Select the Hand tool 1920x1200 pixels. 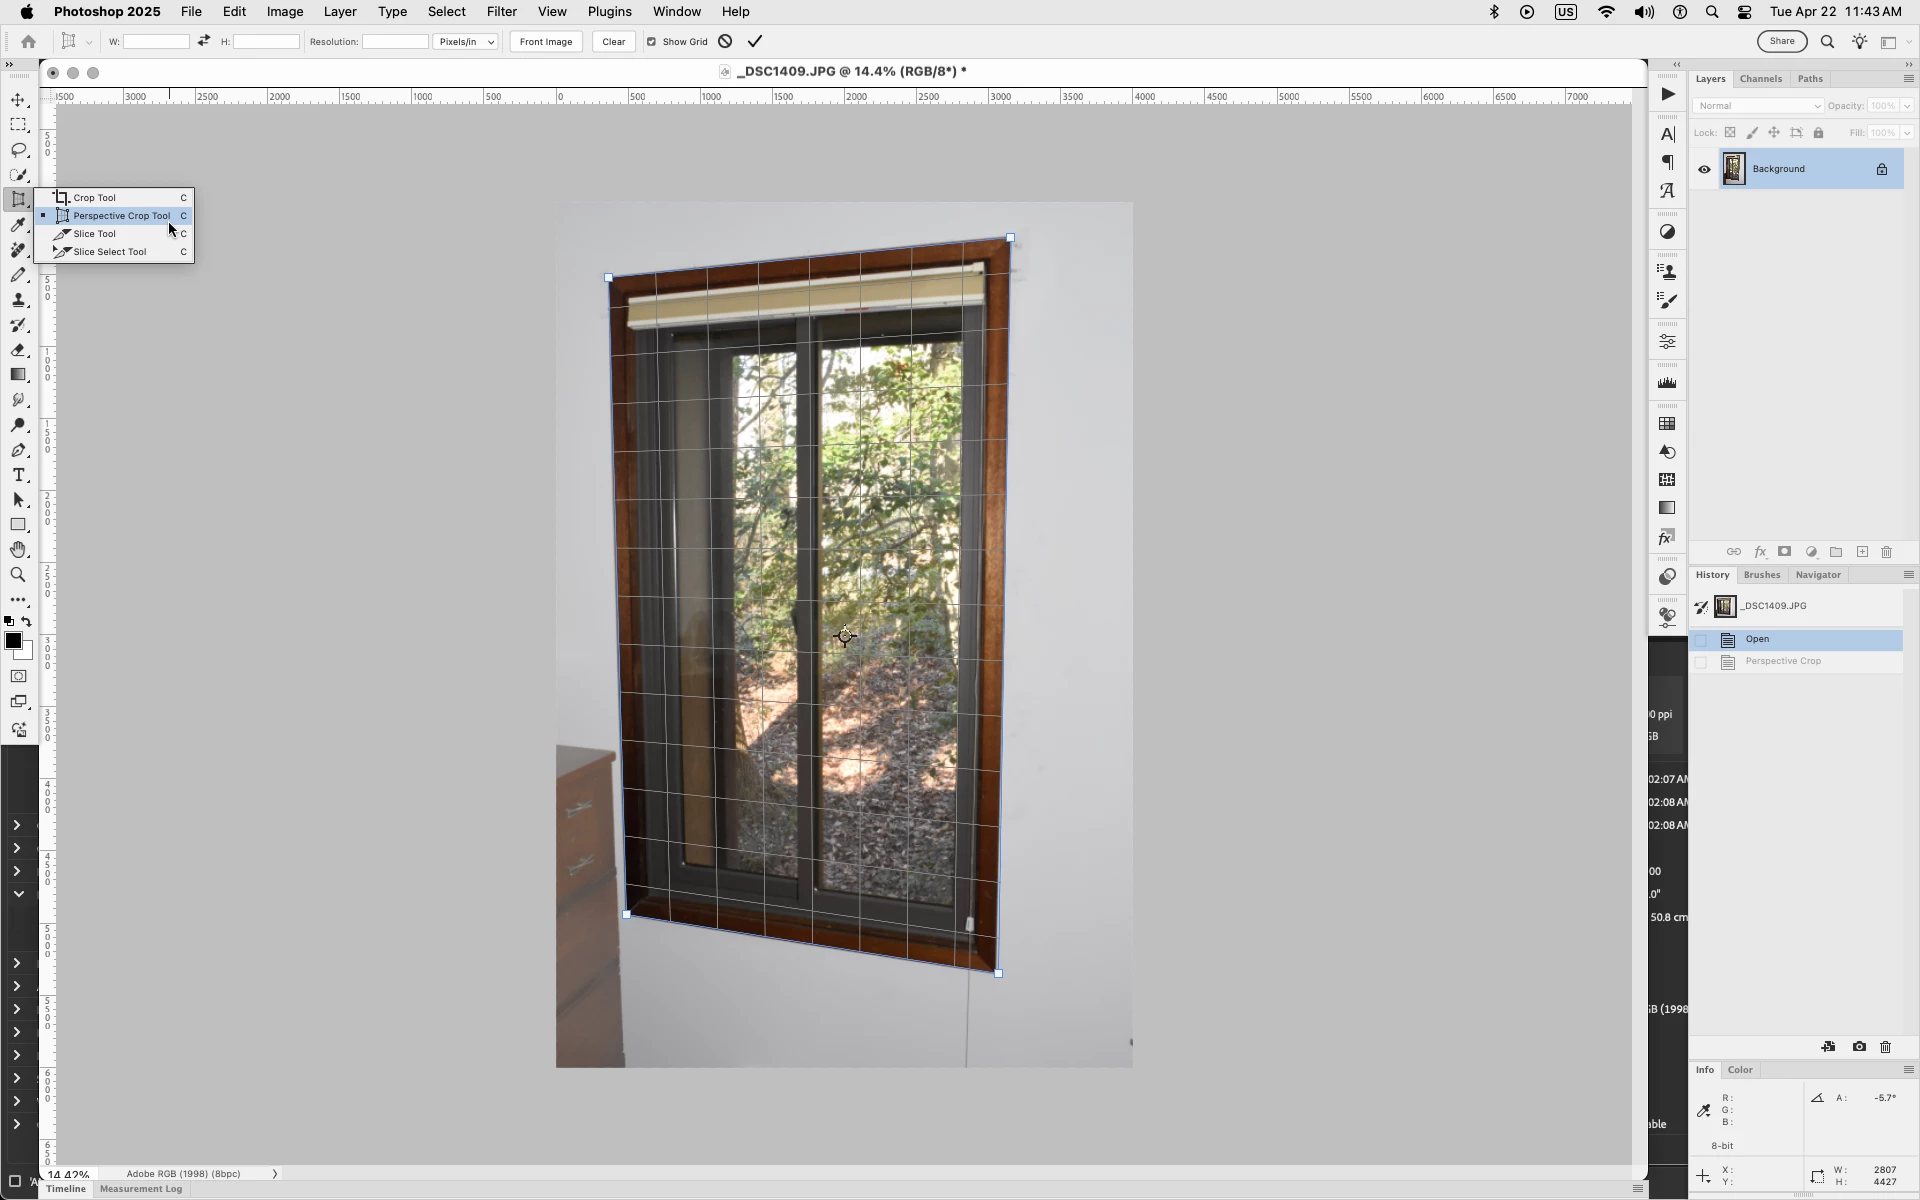pyautogui.click(x=18, y=550)
